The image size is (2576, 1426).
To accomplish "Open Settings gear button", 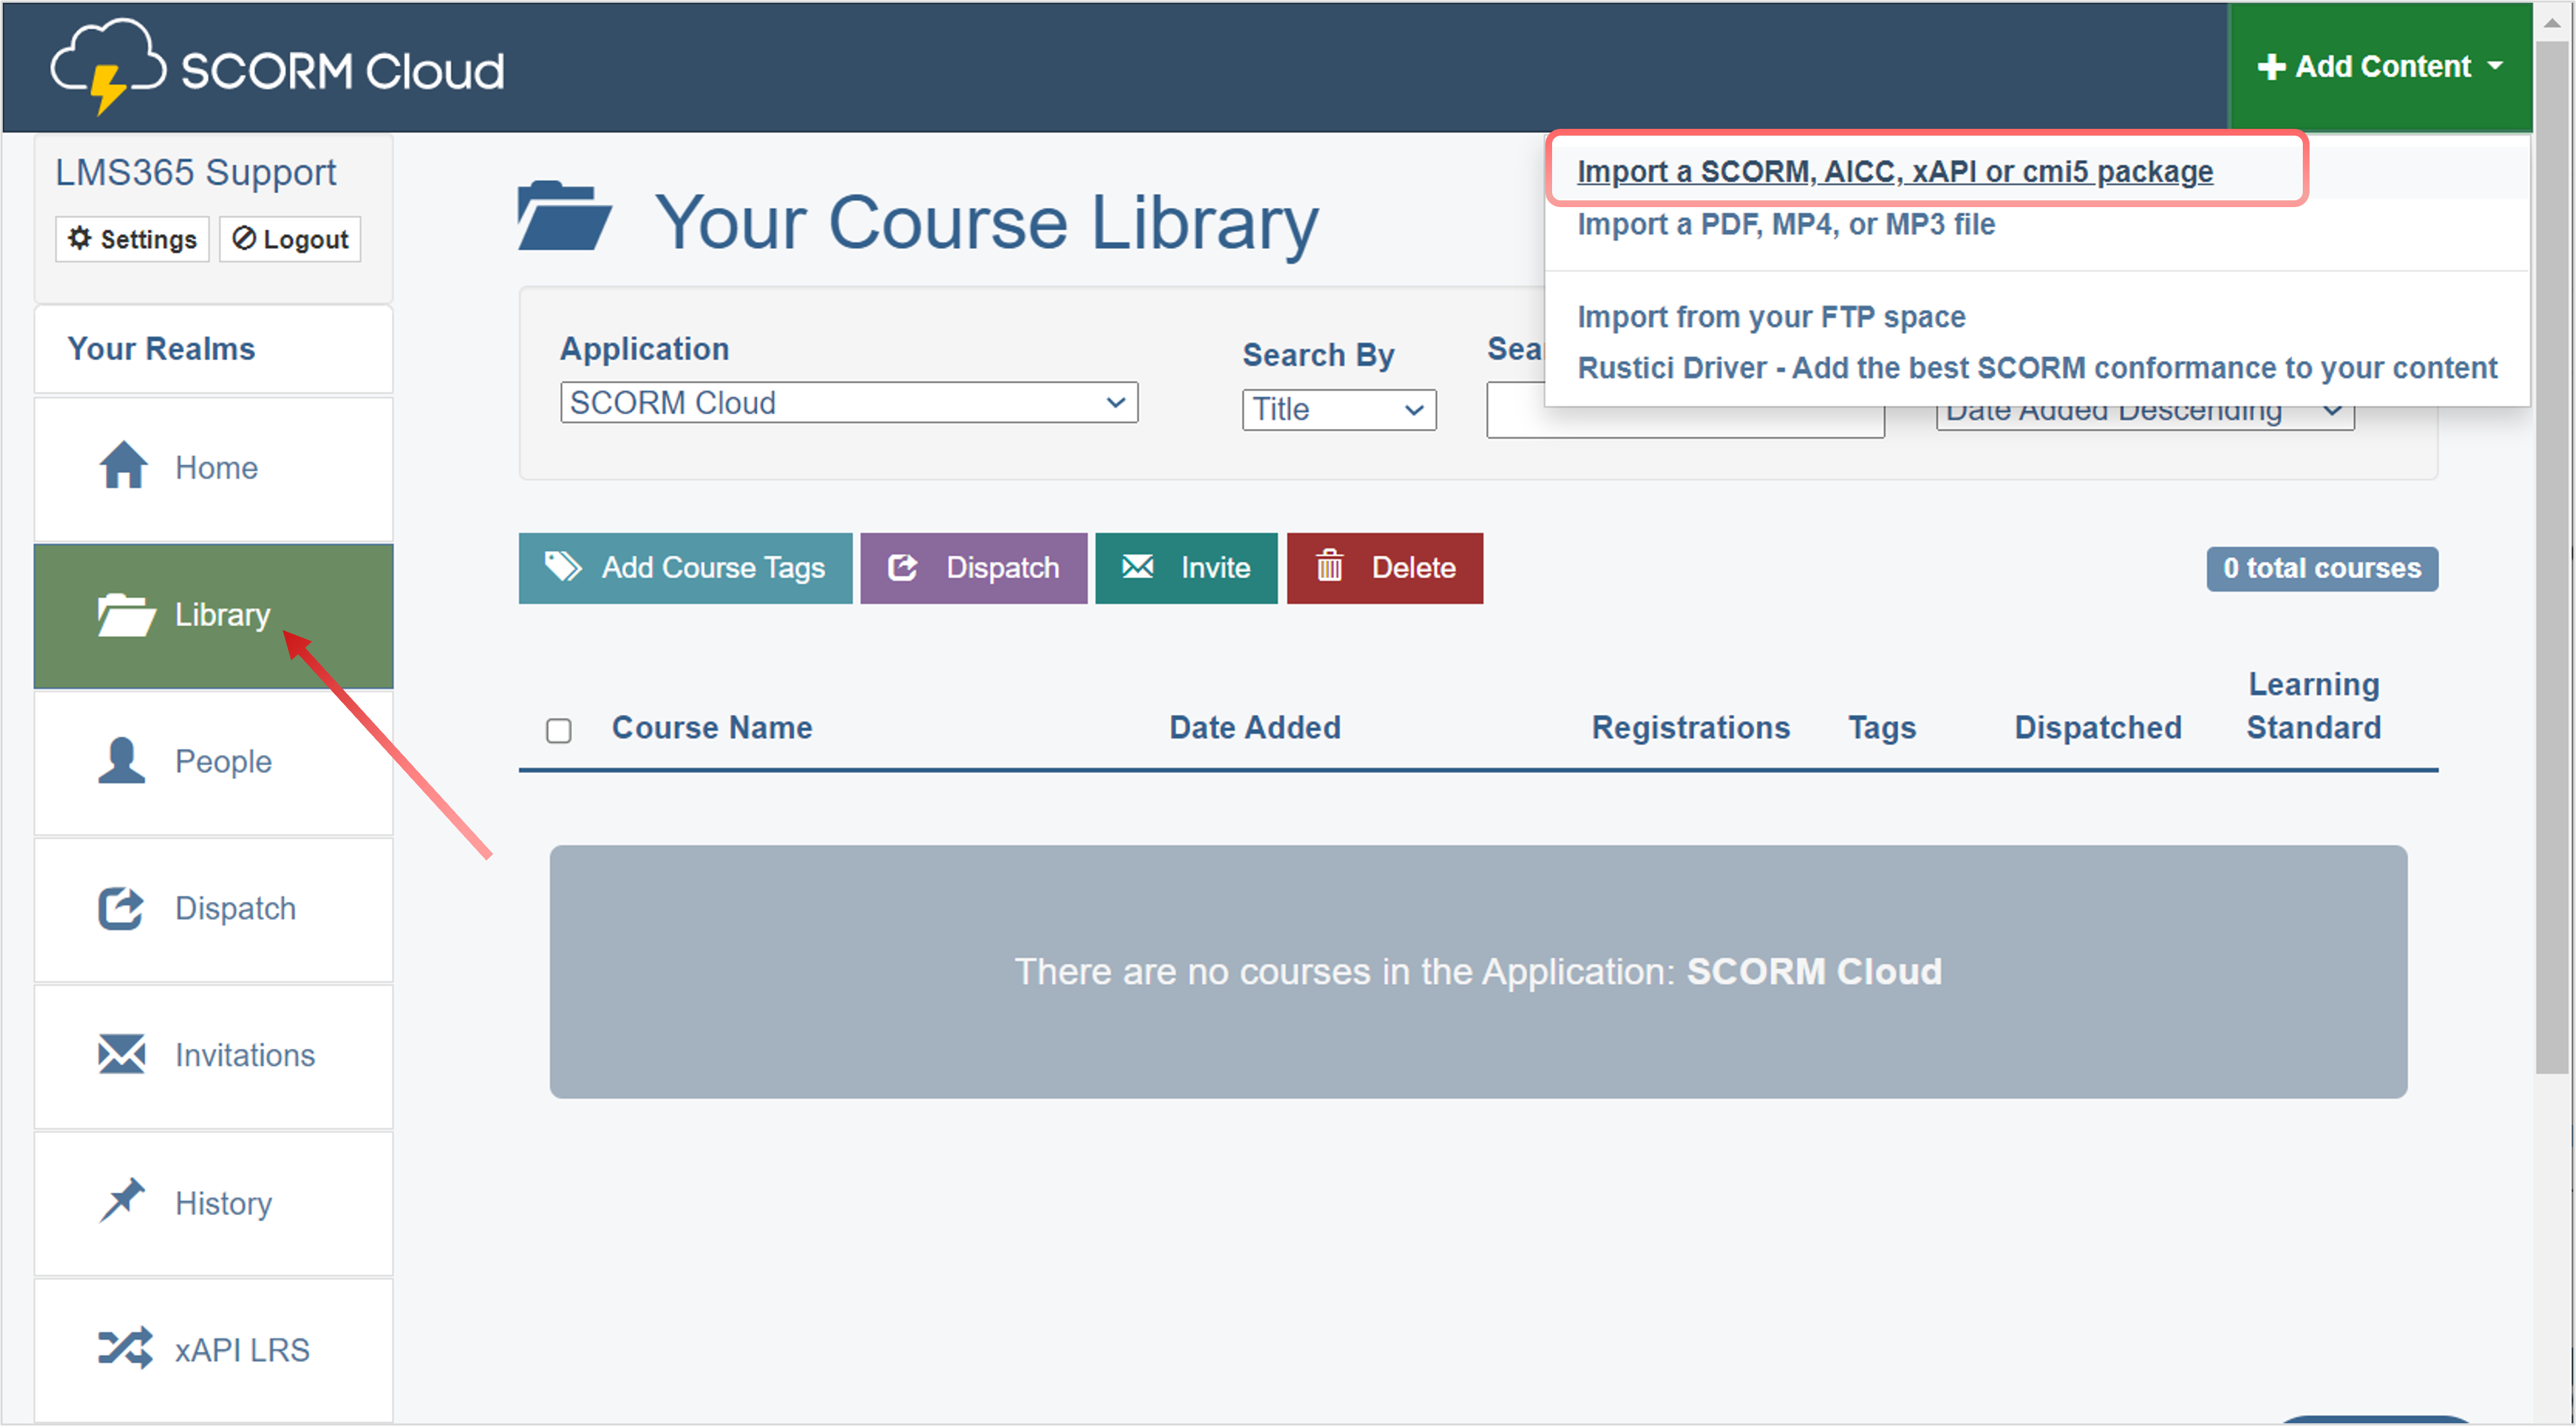I will point(132,239).
